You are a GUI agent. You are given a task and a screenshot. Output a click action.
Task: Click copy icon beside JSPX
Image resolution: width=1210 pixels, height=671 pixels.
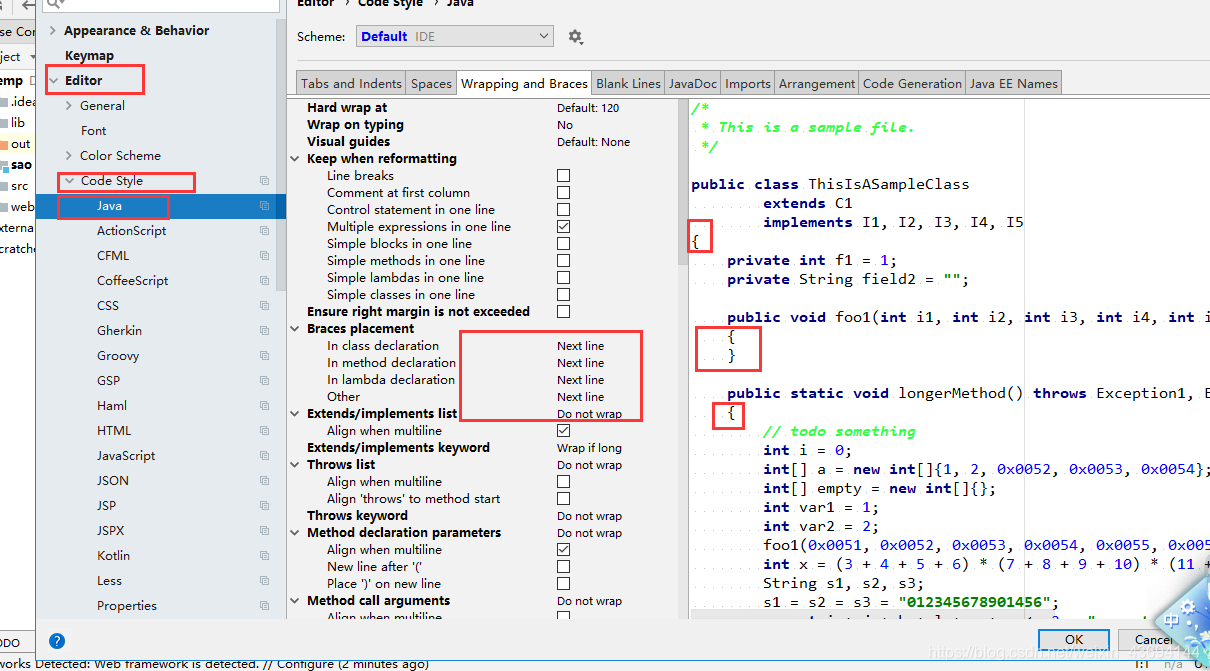pos(264,531)
